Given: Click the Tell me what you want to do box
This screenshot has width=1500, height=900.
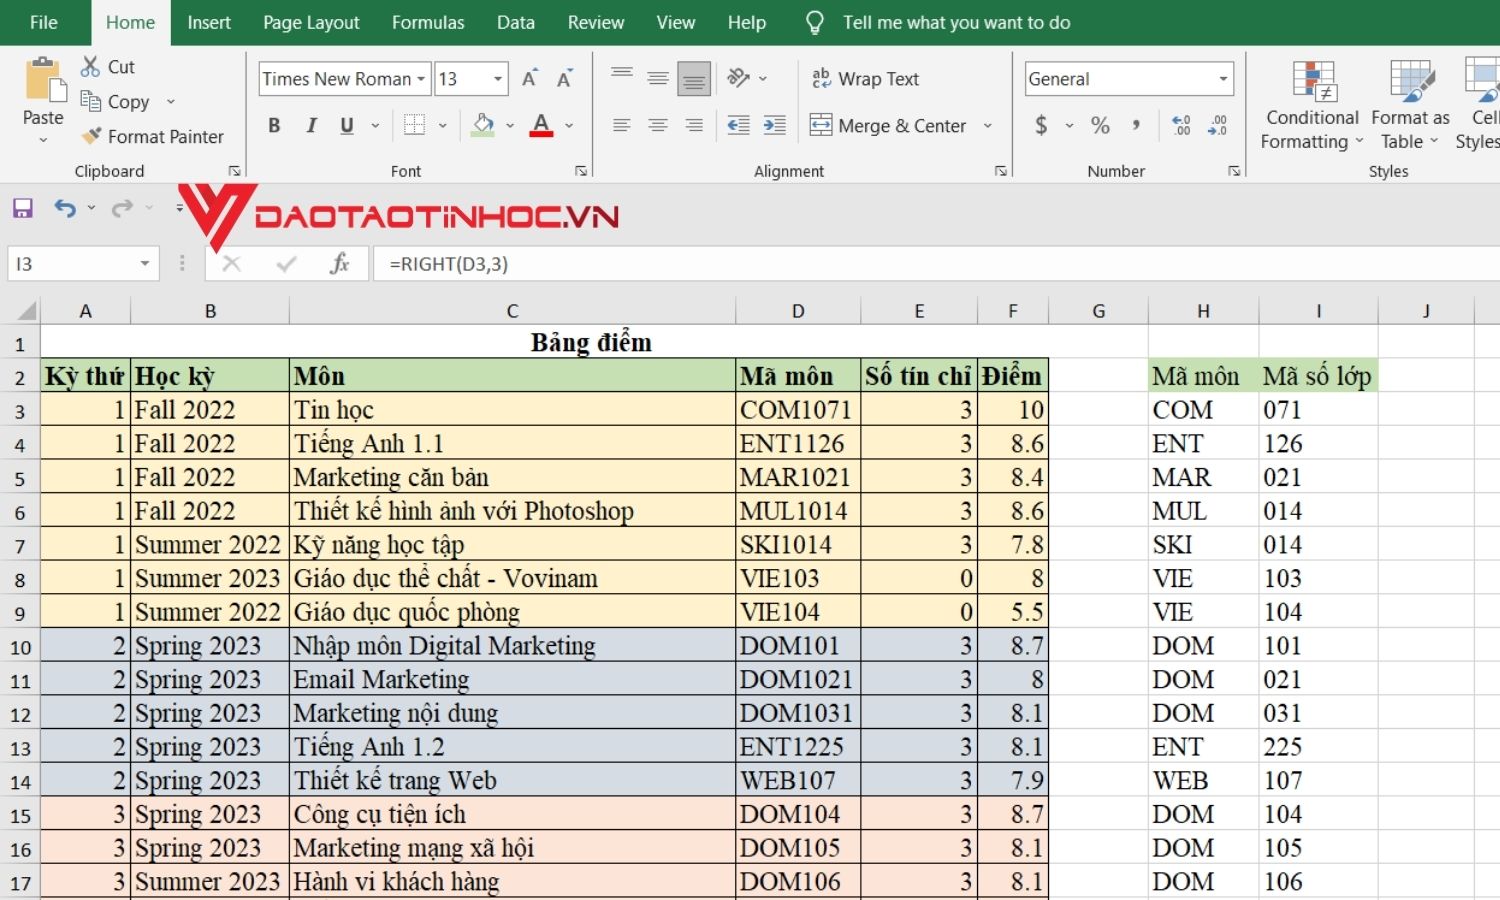Looking at the screenshot, I should click(x=956, y=22).
